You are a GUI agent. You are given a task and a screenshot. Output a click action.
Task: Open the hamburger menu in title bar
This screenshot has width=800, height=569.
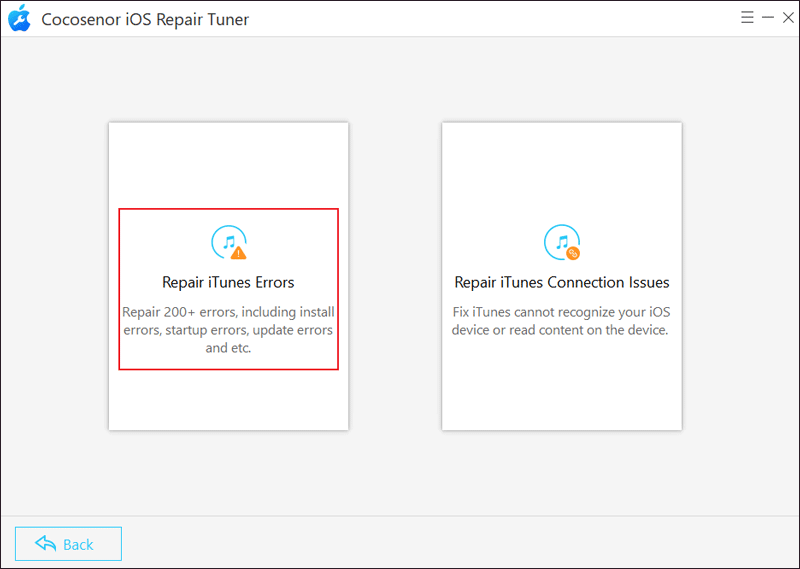point(747,17)
